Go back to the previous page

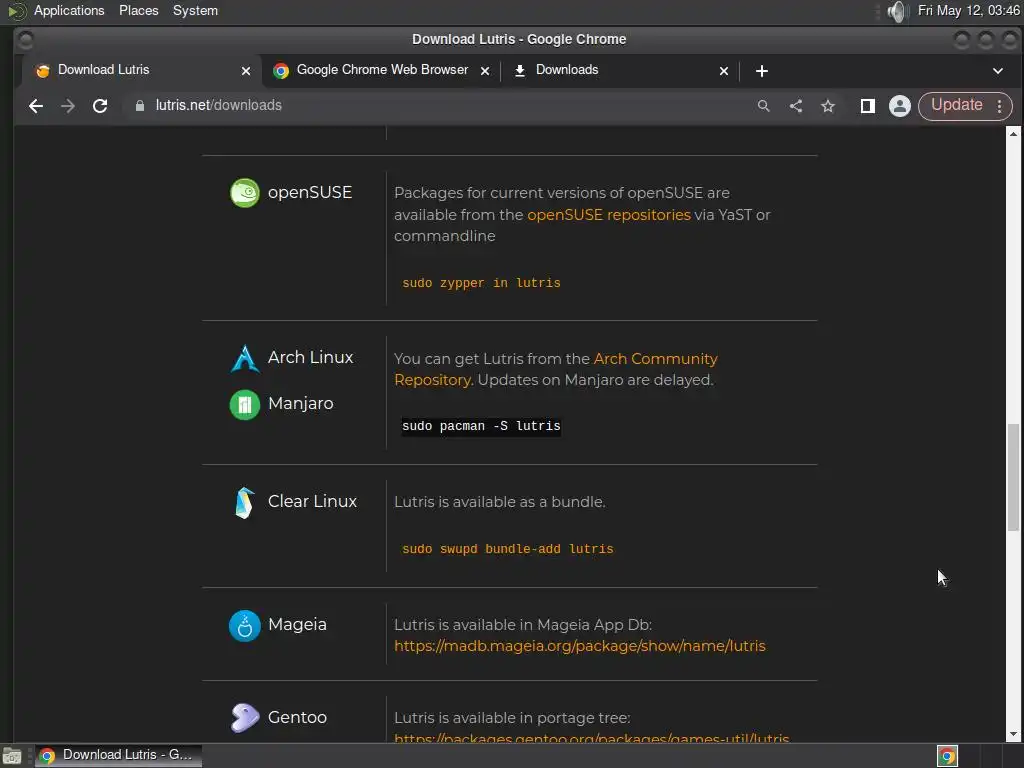(36, 106)
